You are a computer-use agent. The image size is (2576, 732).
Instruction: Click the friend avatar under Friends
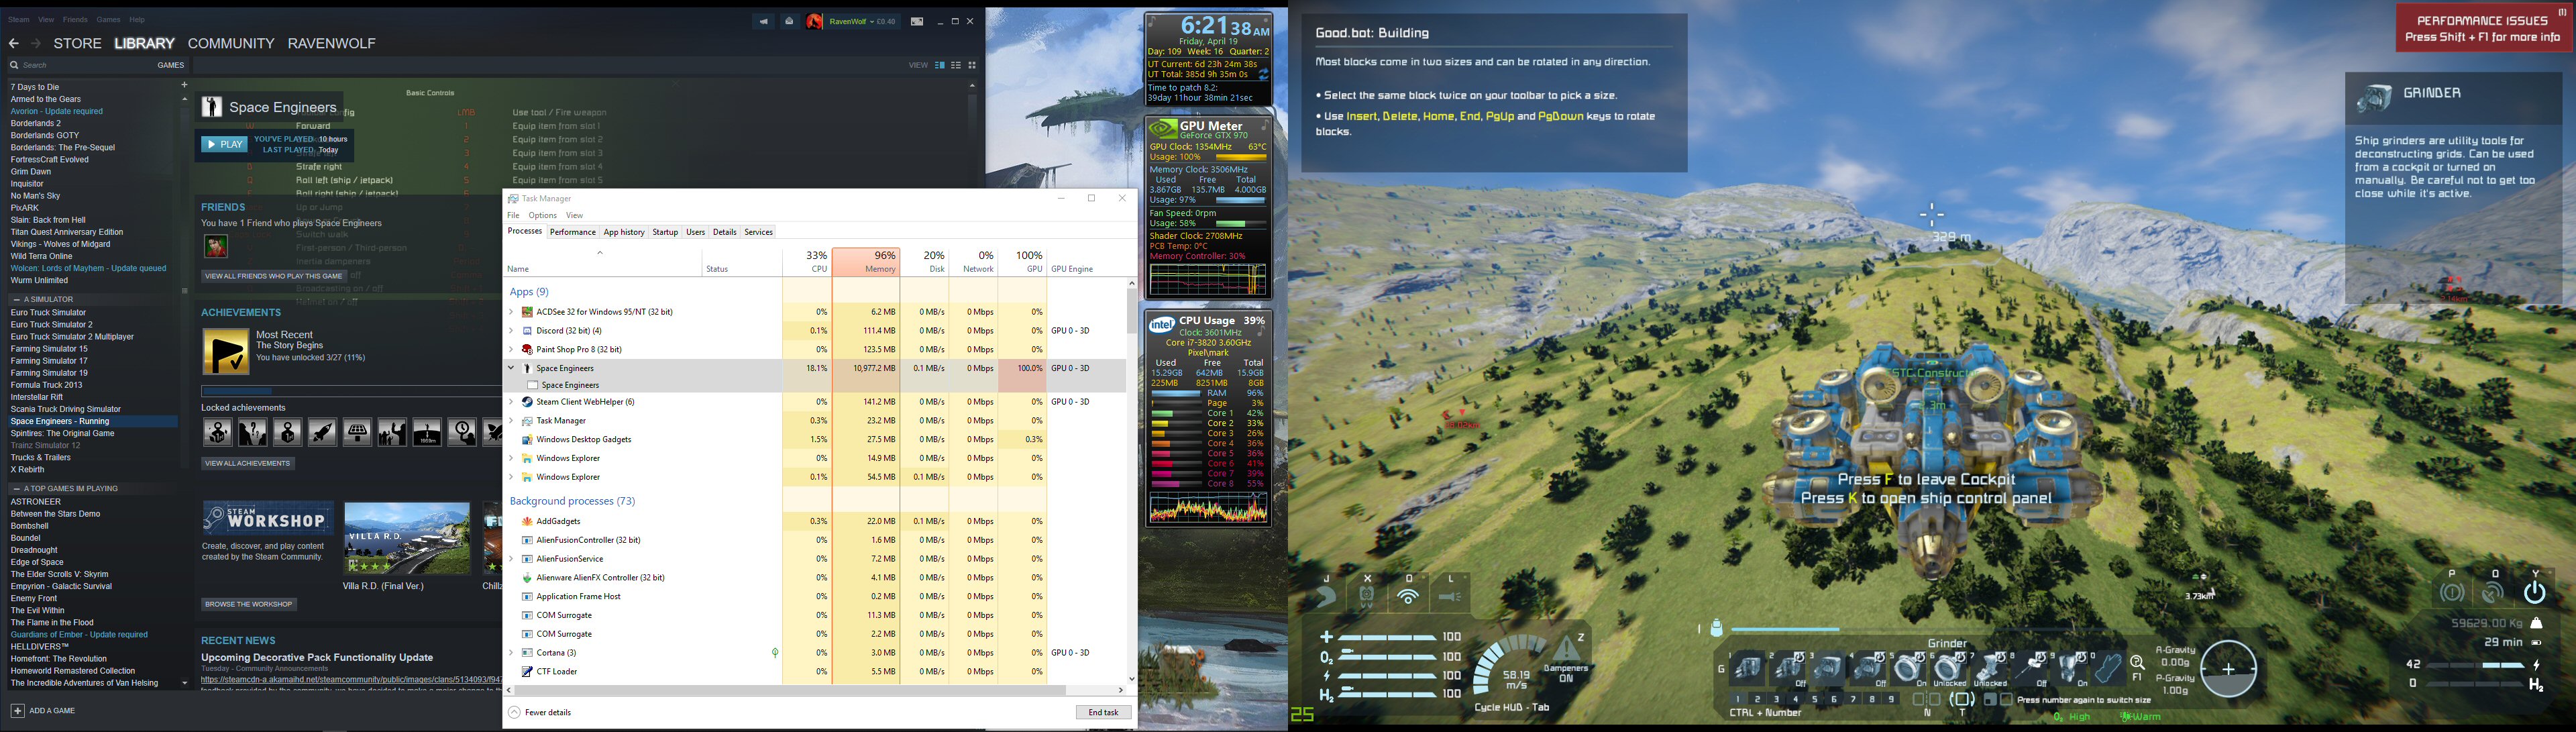click(x=216, y=246)
